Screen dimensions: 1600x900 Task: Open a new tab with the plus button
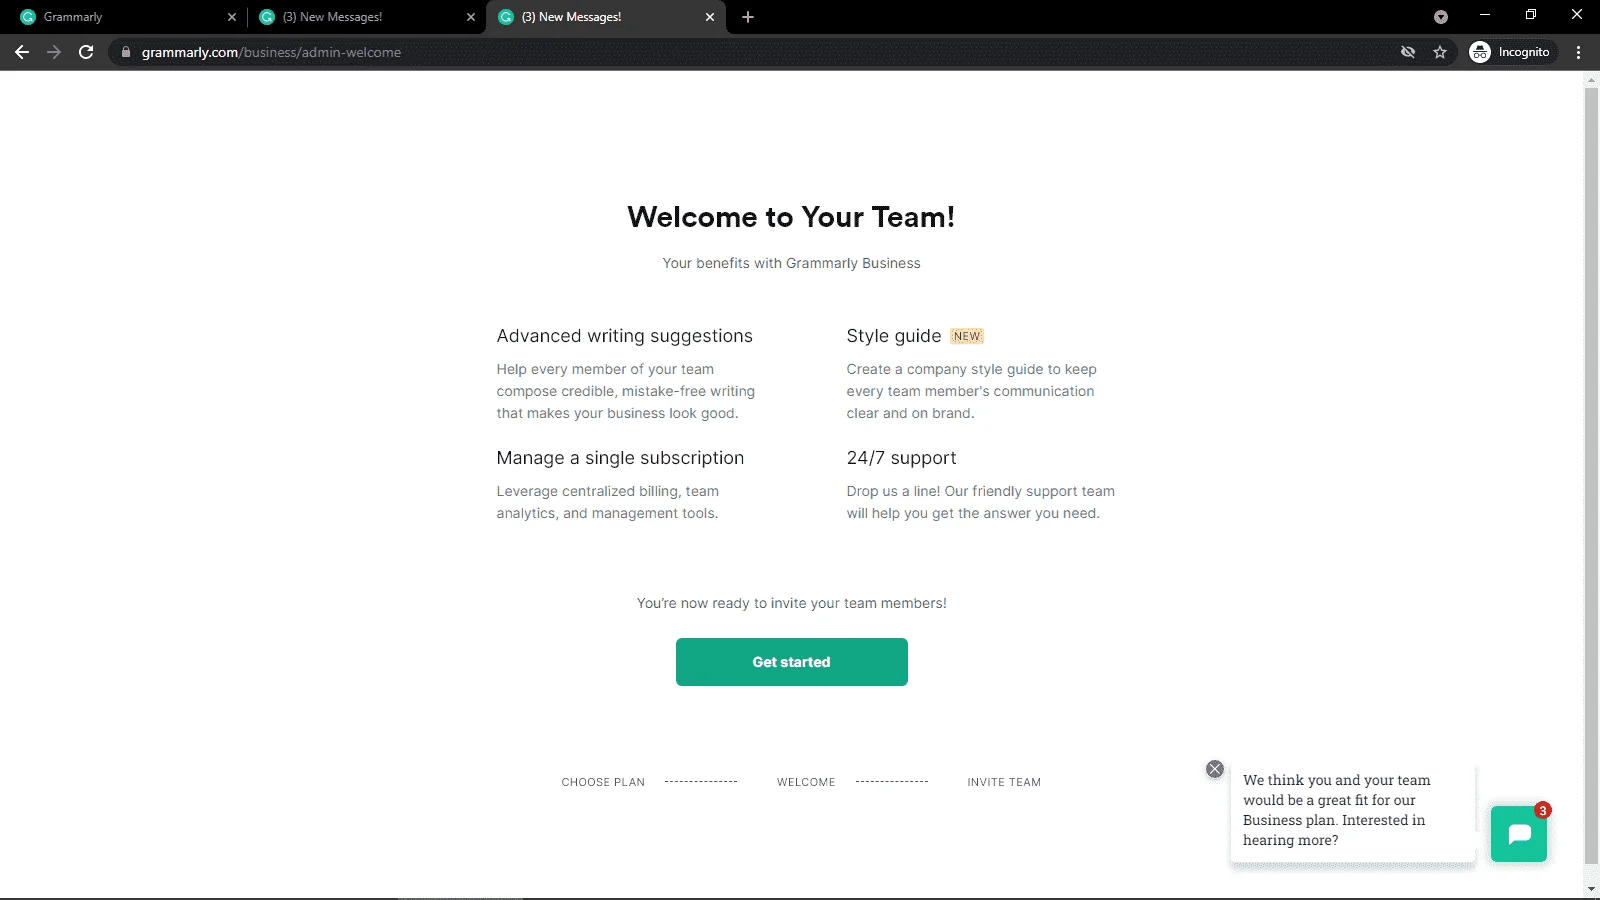coord(748,17)
